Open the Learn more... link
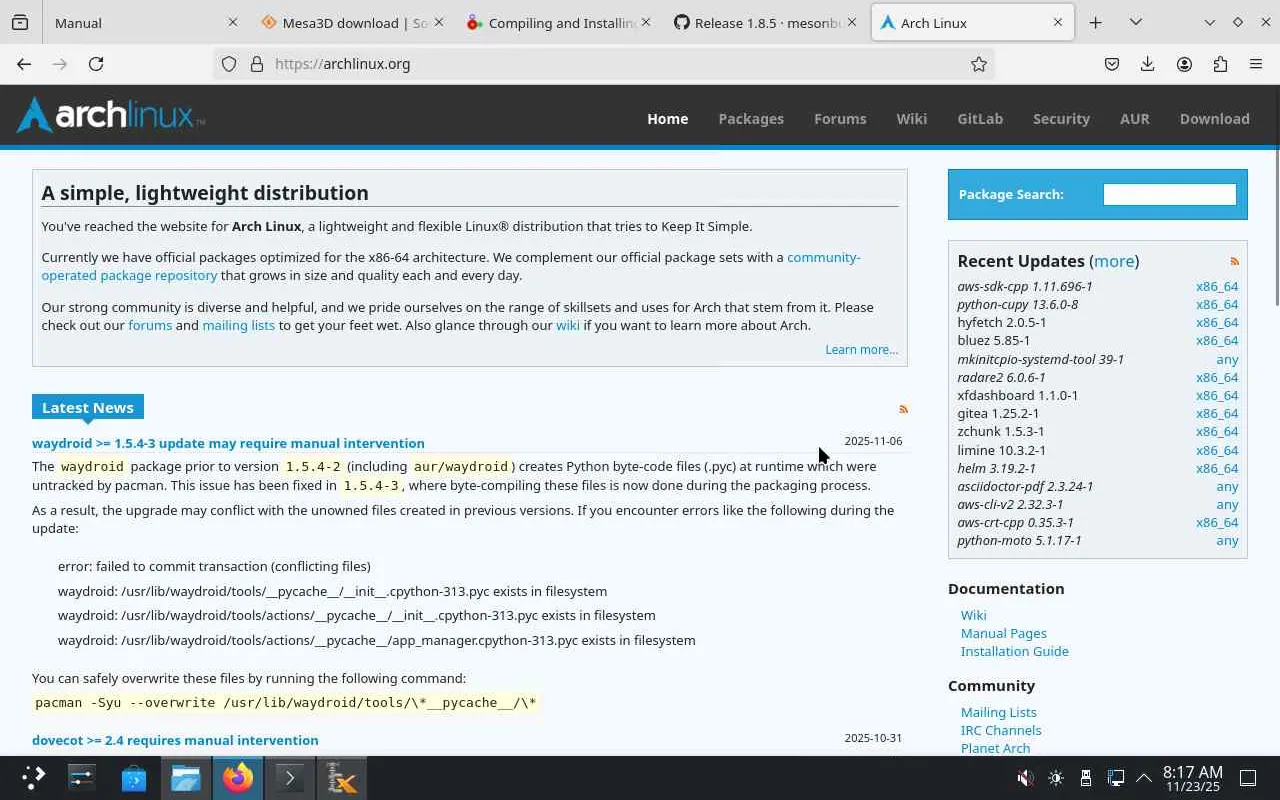1280x800 pixels. 862,349
